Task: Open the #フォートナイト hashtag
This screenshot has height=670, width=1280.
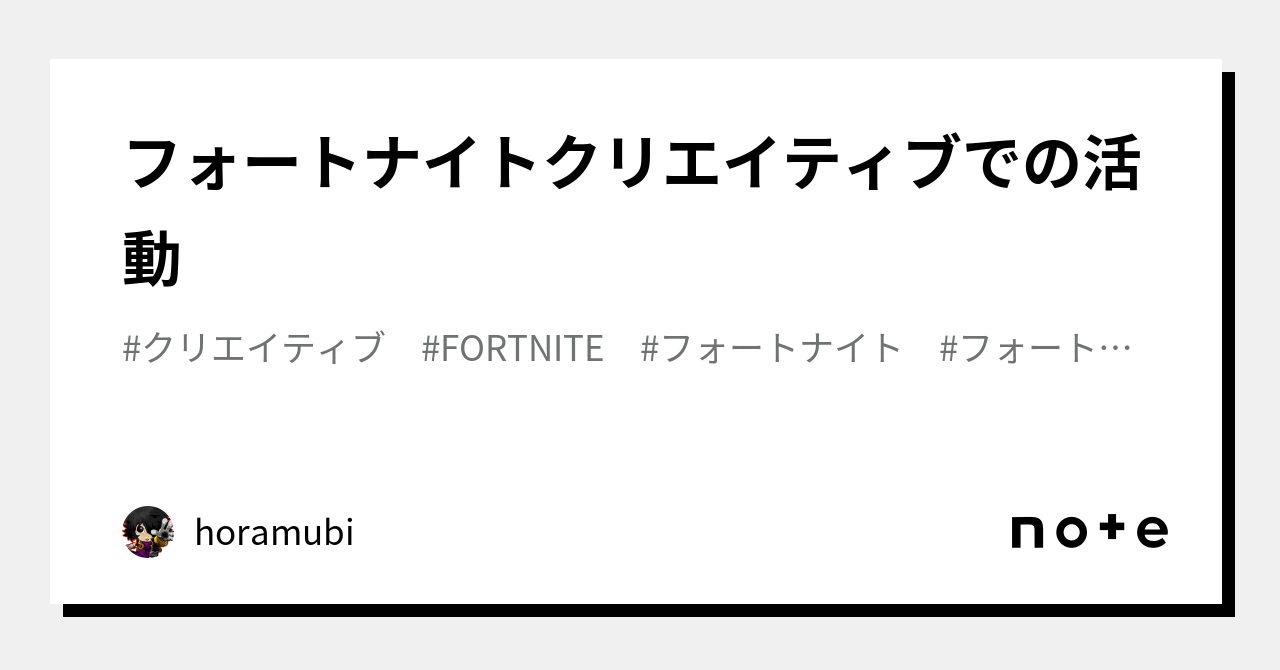Action: pos(772,349)
